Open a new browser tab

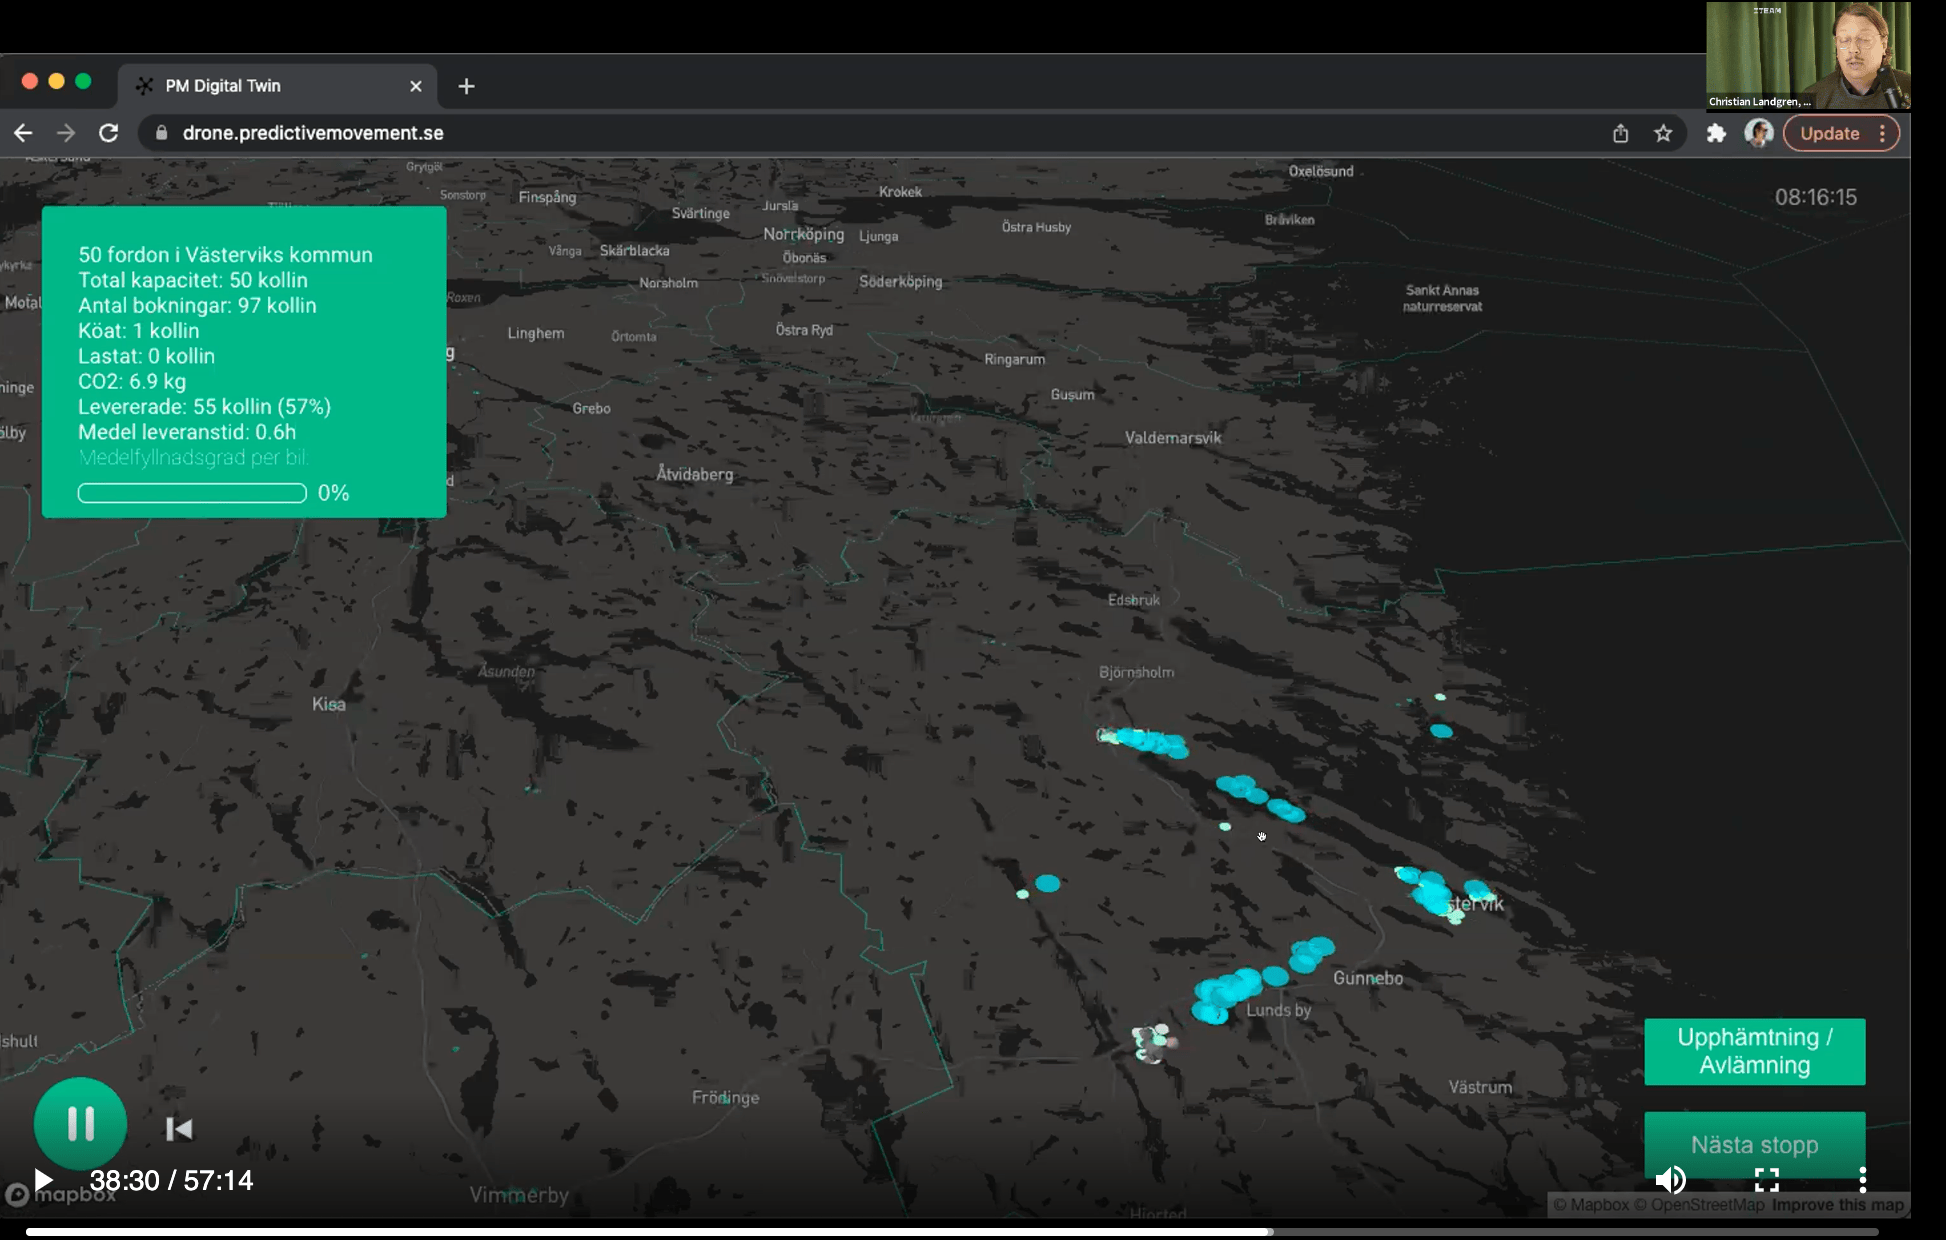tap(466, 86)
